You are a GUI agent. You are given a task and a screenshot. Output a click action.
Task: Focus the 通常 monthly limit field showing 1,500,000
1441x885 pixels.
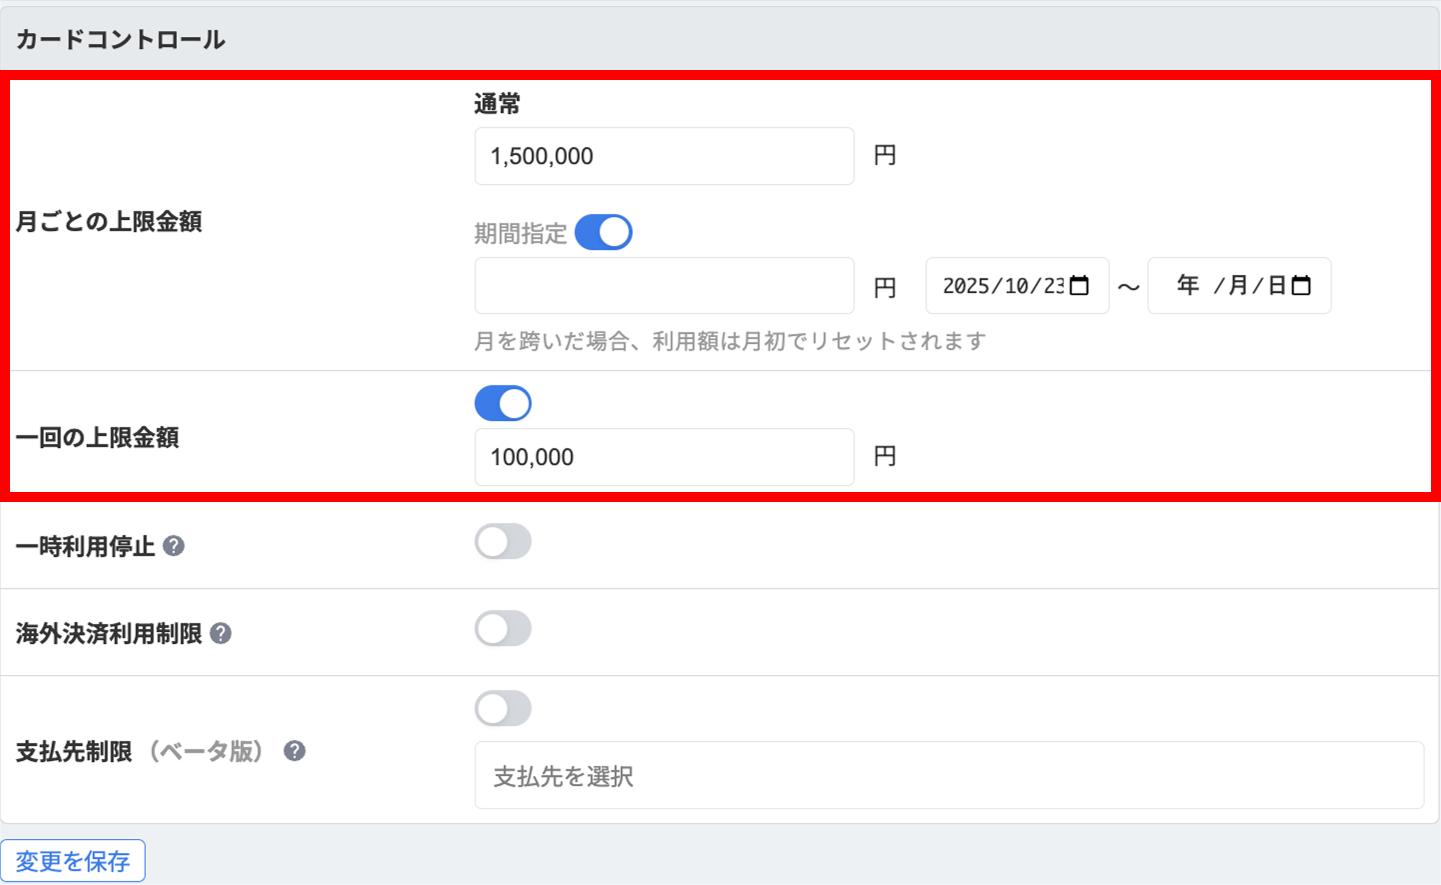pos(664,156)
